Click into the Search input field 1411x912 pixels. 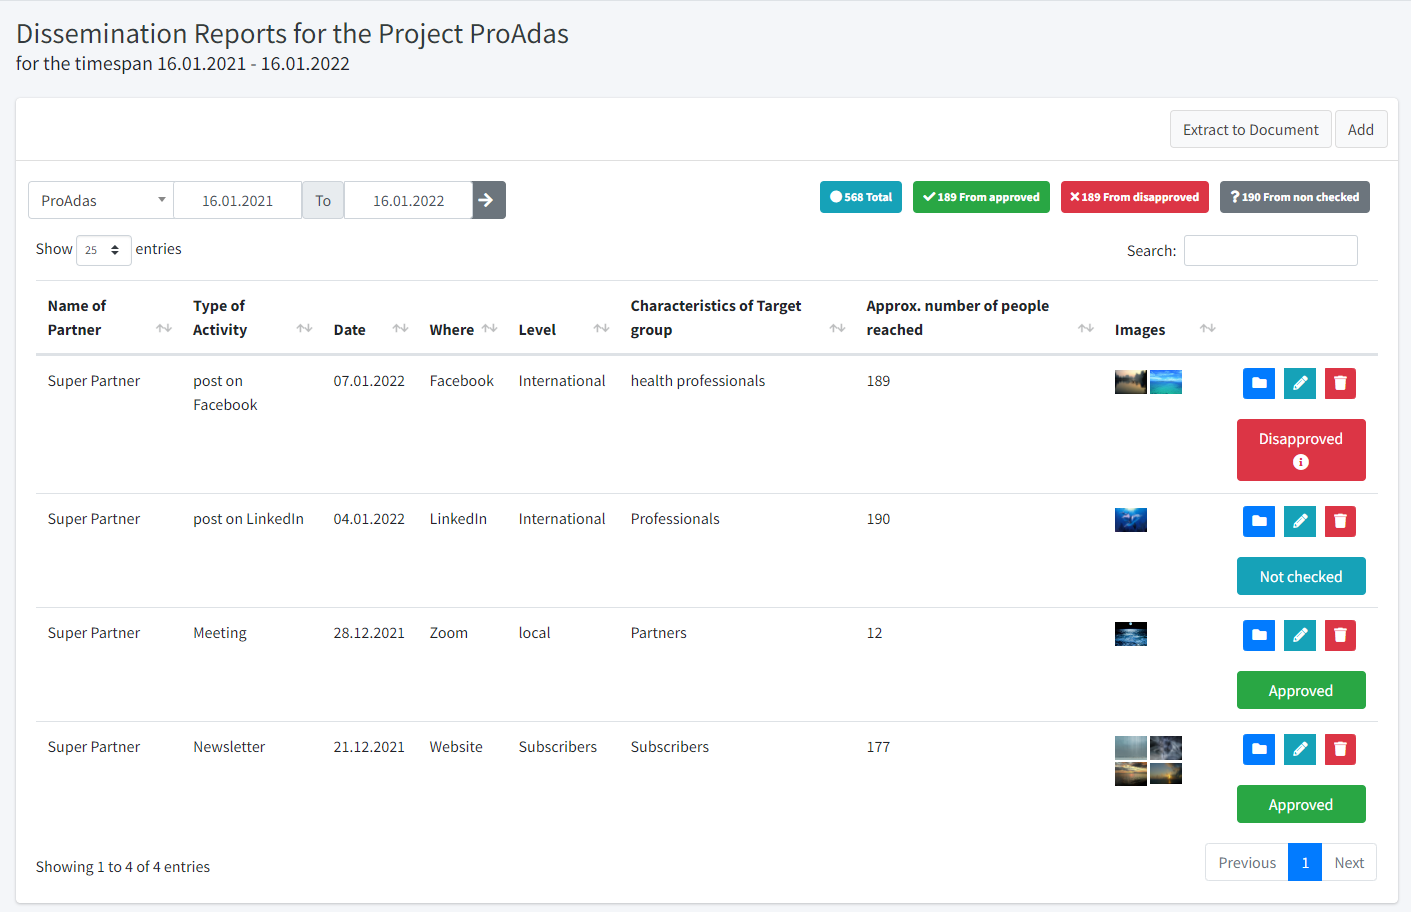click(1270, 251)
